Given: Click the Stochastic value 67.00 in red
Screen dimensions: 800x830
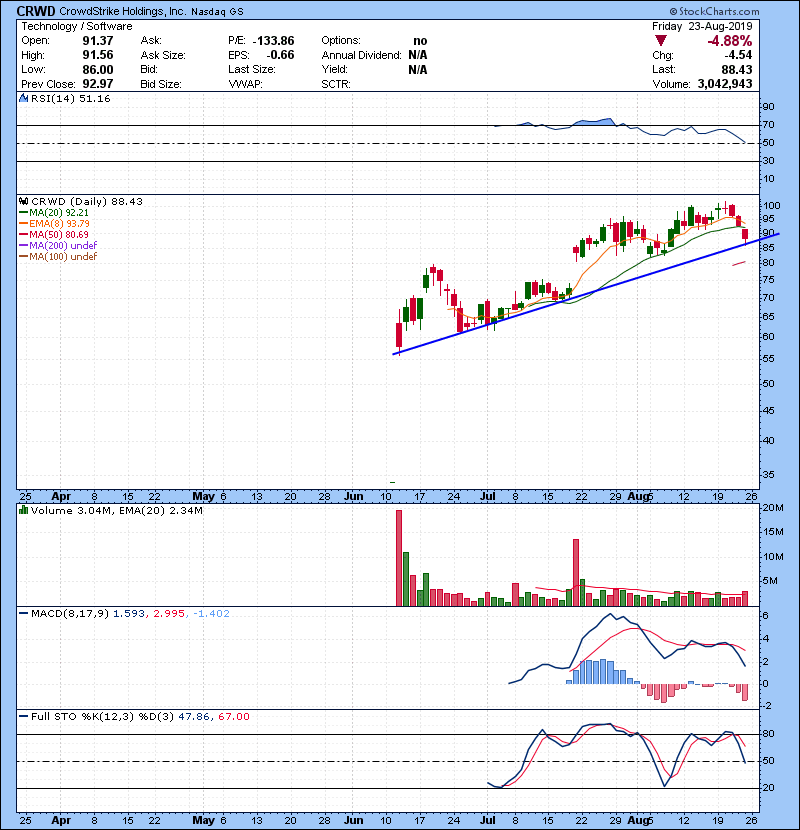Looking at the screenshot, I should coord(233,716).
